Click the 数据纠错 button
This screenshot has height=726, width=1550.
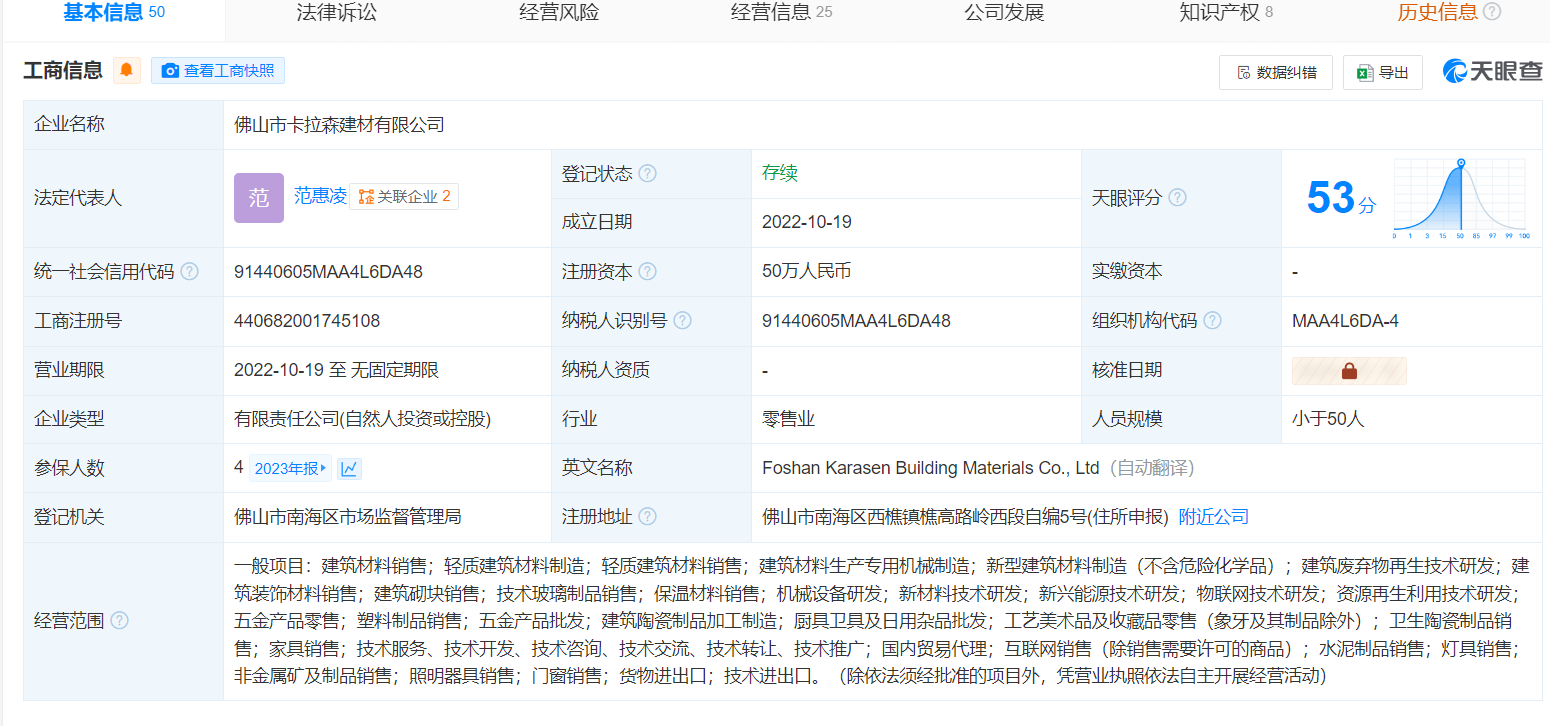pos(1275,72)
